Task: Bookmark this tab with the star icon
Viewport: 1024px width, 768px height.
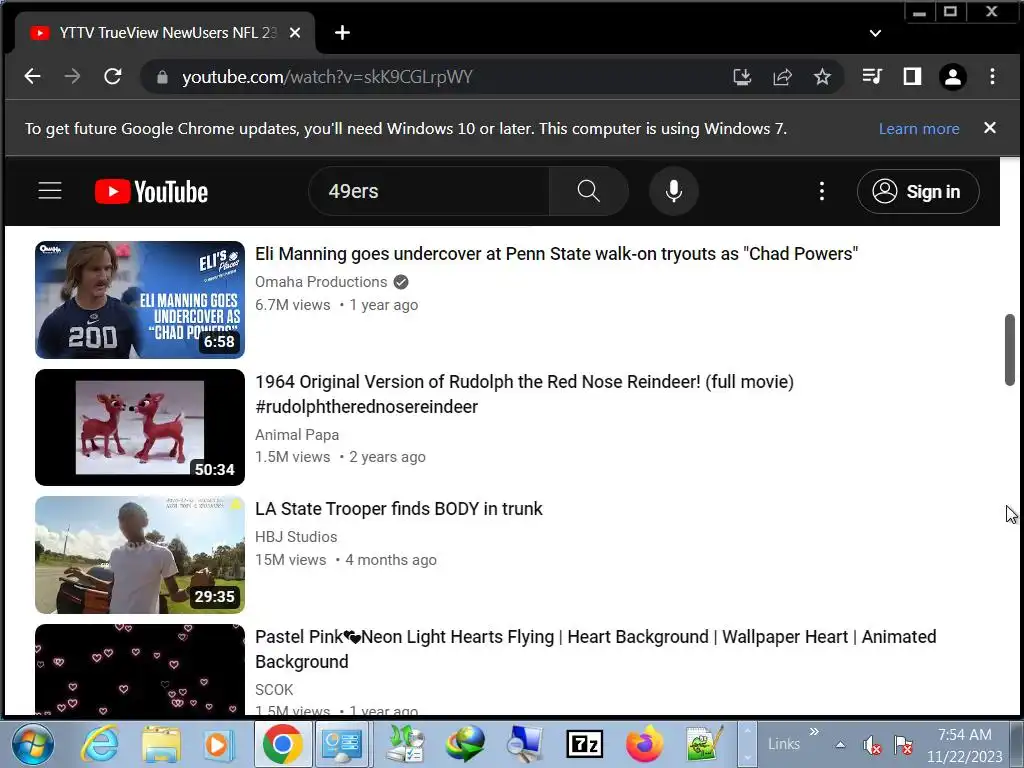Action: pos(822,77)
